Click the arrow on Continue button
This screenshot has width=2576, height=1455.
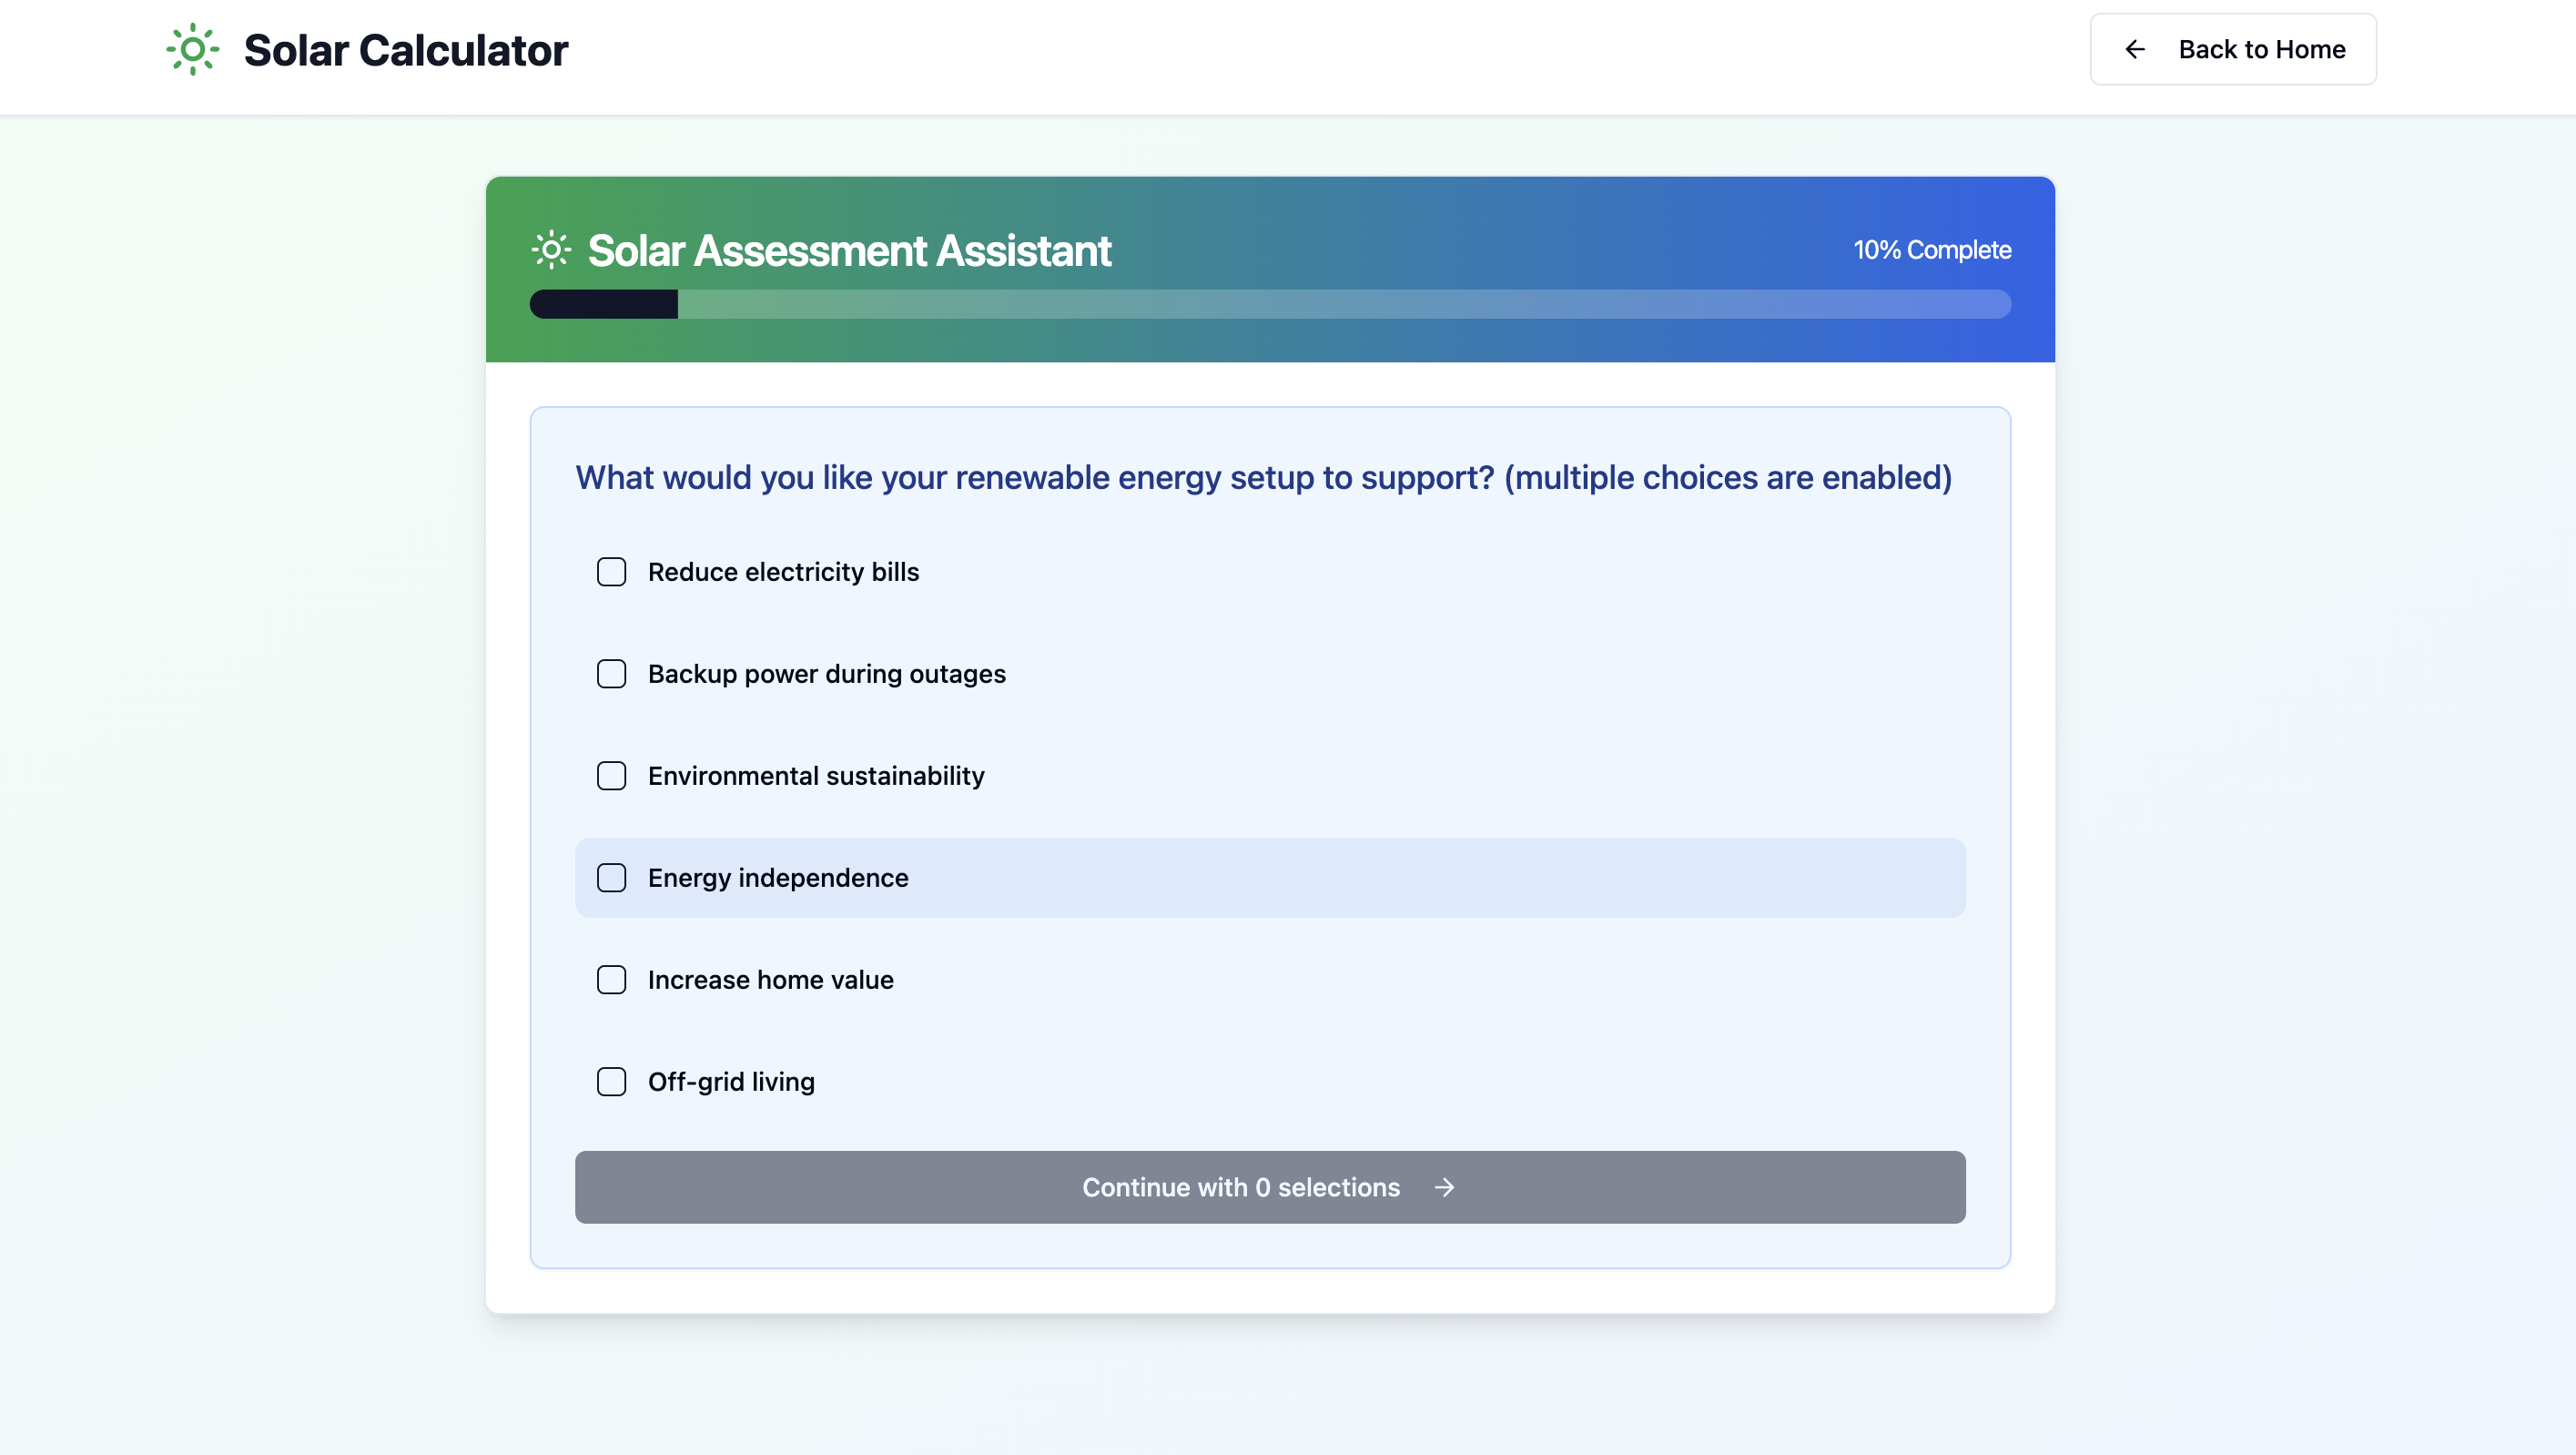point(1444,1187)
